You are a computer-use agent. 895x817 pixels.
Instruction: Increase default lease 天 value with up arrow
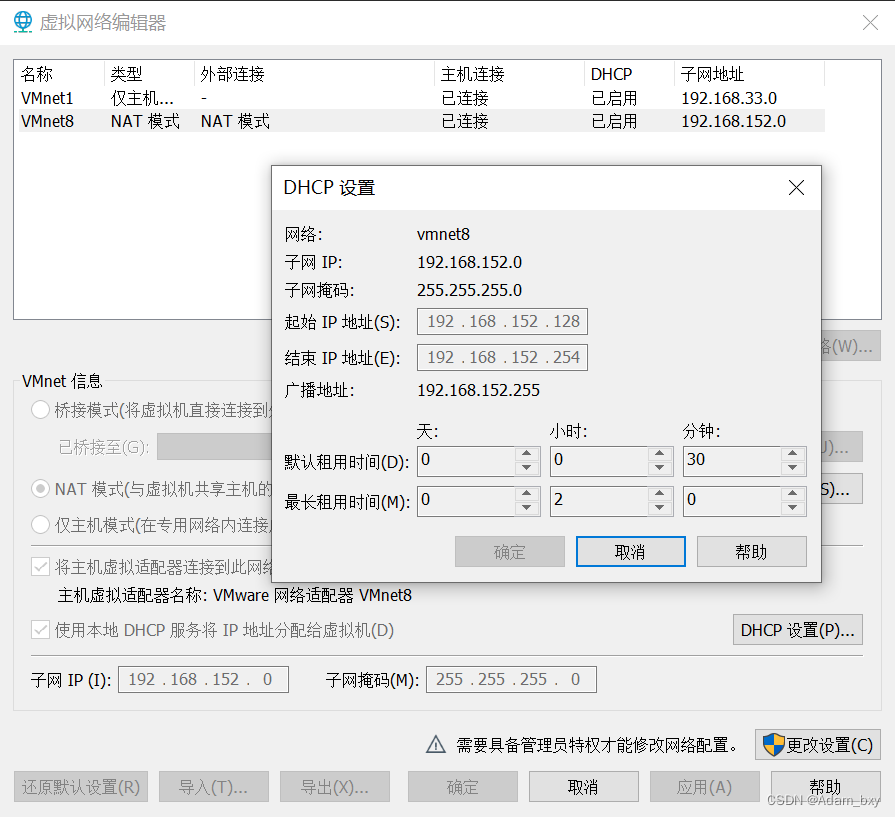coord(527,454)
